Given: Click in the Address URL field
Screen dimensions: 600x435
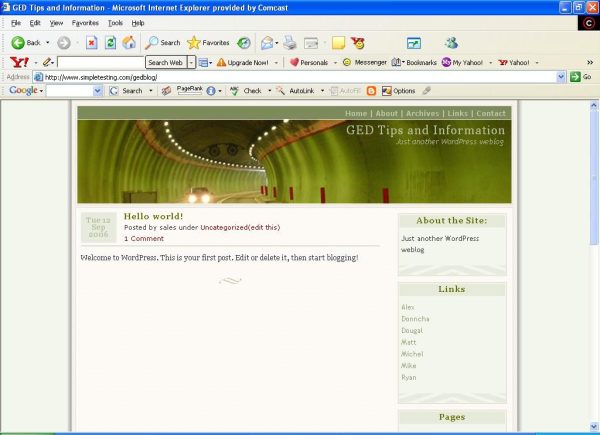Looking at the screenshot, I should [295, 77].
